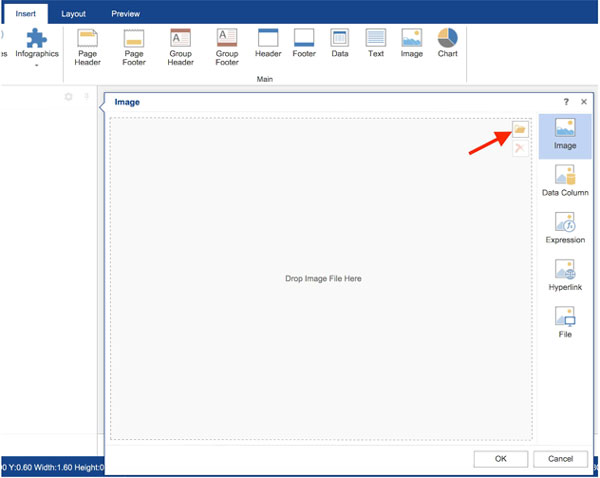This screenshot has height=478, width=600.
Task: Select the Image source option in dialog sidebar
Action: pyautogui.click(x=565, y=134)
